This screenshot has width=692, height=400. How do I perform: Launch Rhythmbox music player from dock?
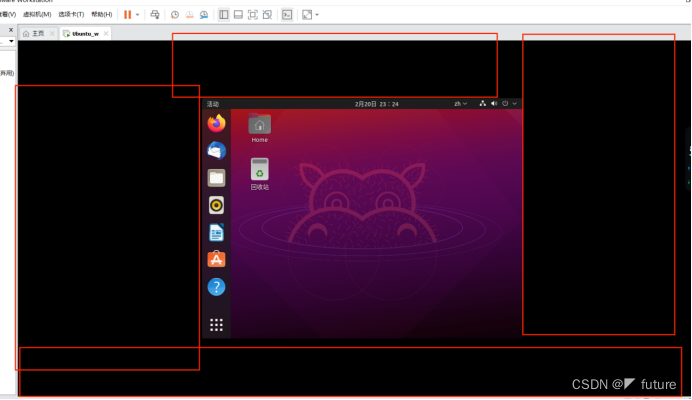[x=216, y=205]
